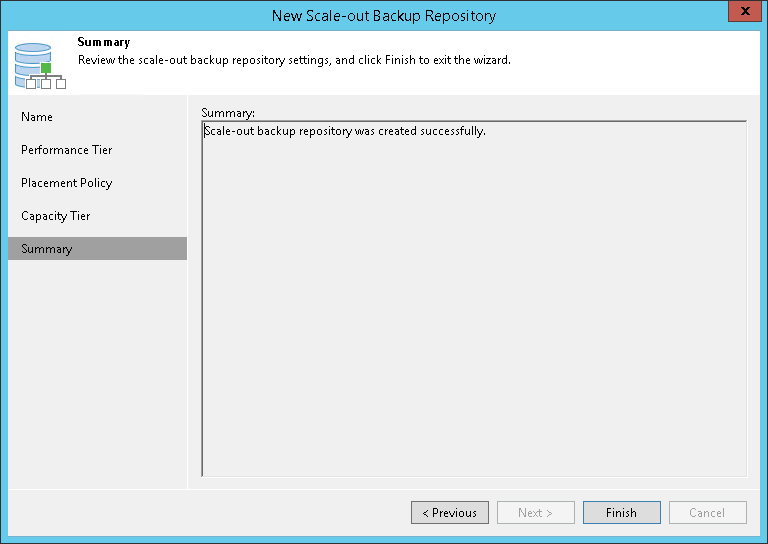Go to the Name wizard step
The height and width of the screenshot is (544, 768).
37,117
